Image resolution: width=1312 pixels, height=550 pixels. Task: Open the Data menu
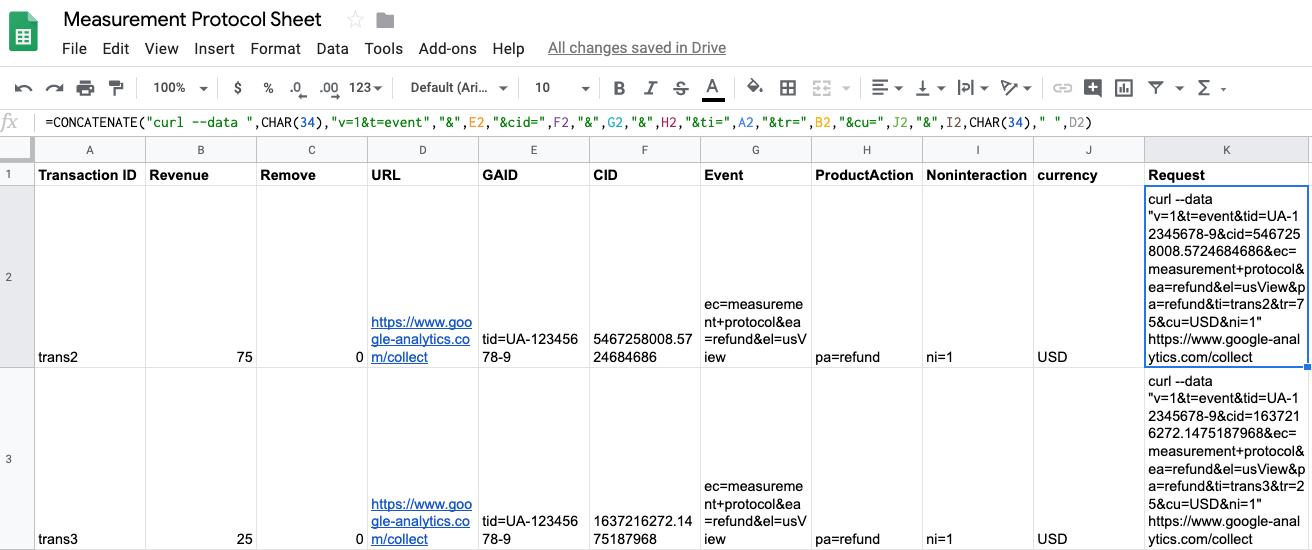point(332,48)
